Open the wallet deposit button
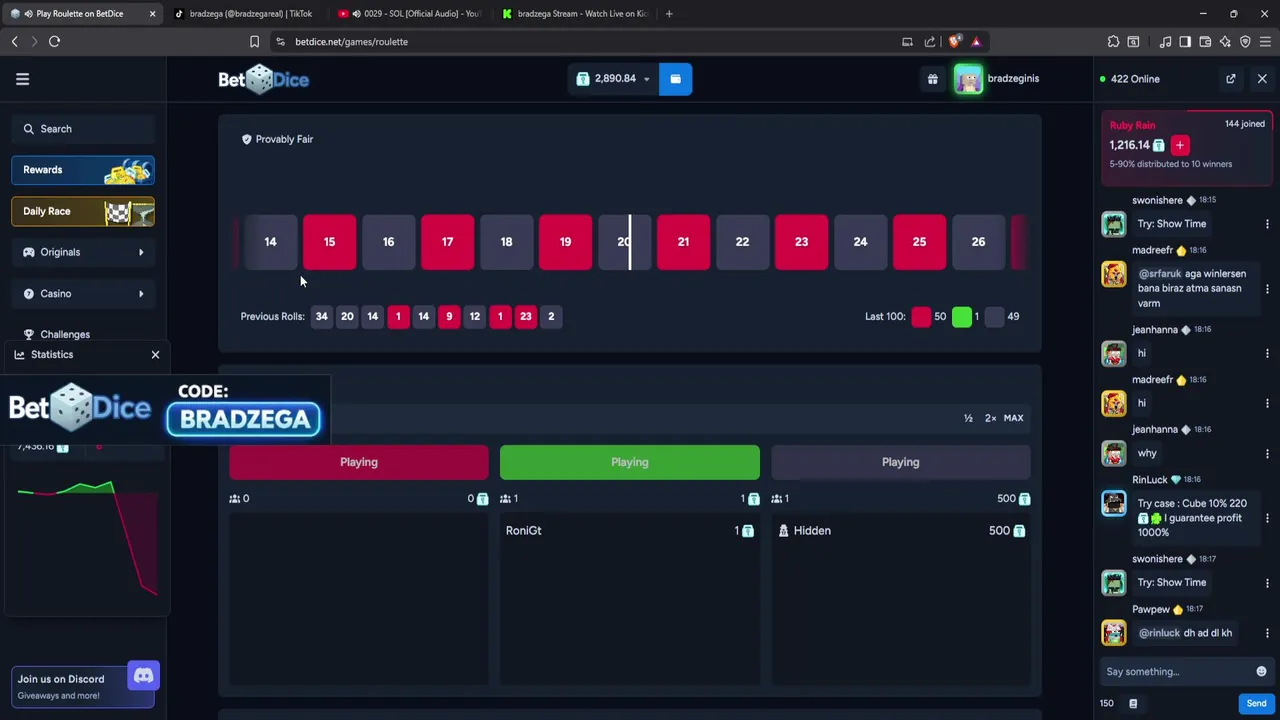1280x720 pixels. (675, 79)
